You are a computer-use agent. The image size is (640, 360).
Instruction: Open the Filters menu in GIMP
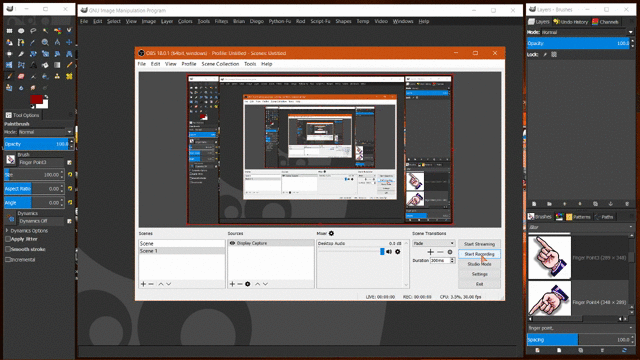click(221, 21)
